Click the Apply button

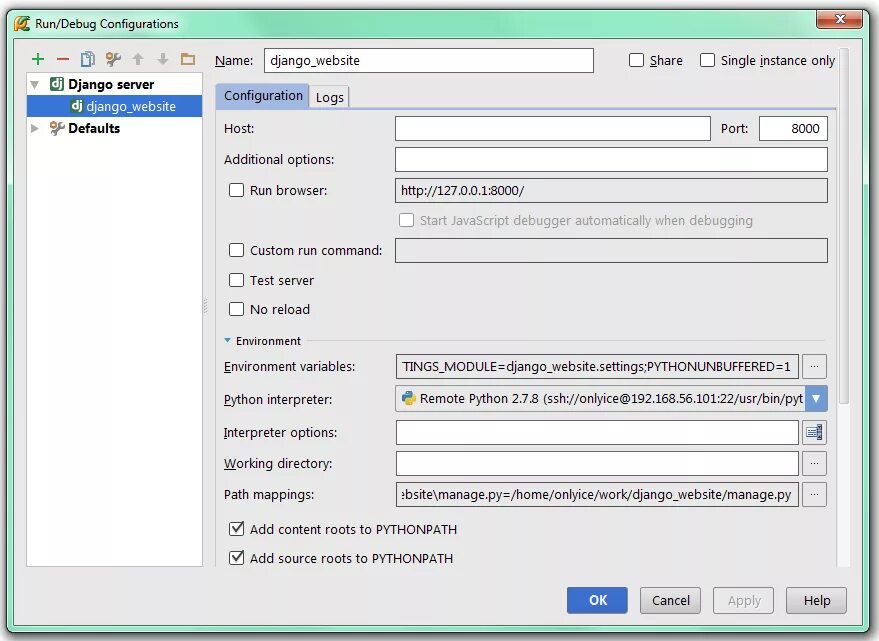tap(743, 600)
